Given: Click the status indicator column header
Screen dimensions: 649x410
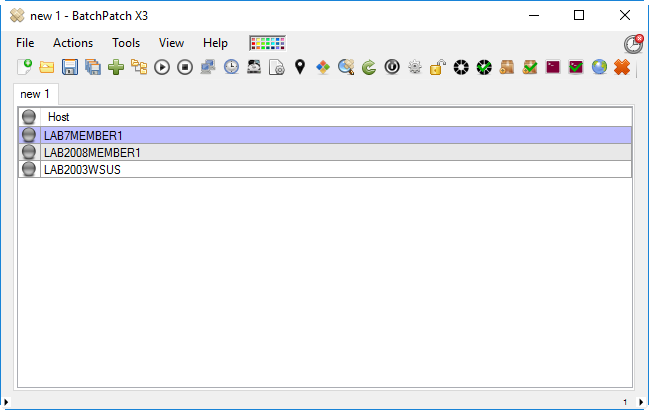Looking at the screenshot, I should point(29,117).
